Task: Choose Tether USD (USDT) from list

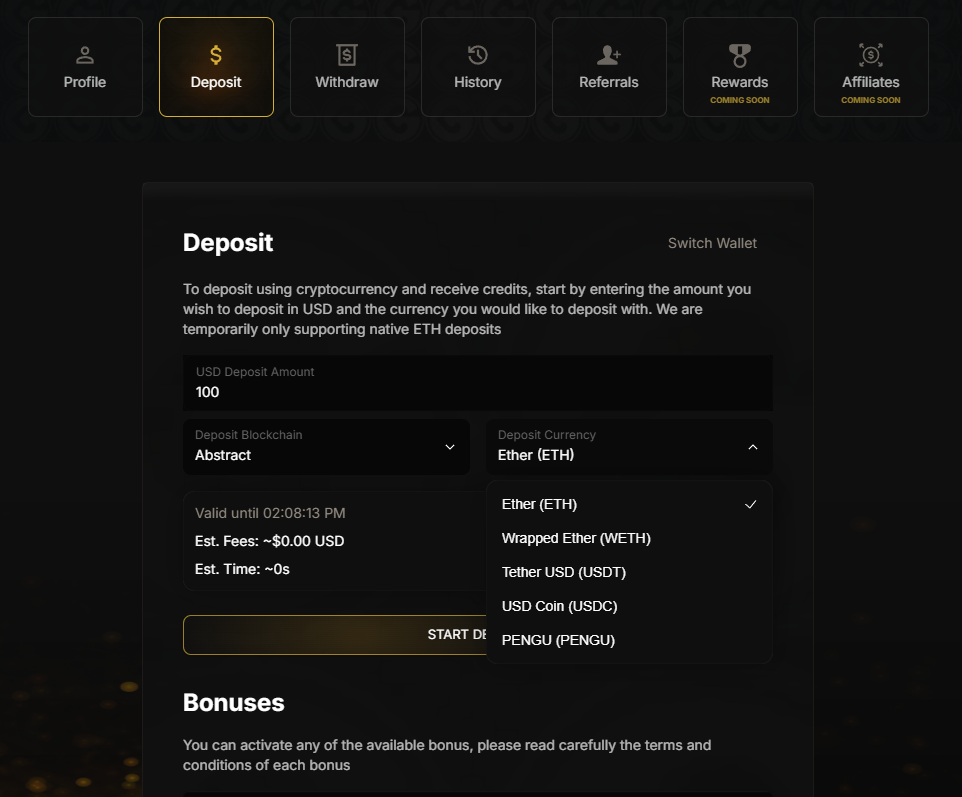Action: point(564,572)
